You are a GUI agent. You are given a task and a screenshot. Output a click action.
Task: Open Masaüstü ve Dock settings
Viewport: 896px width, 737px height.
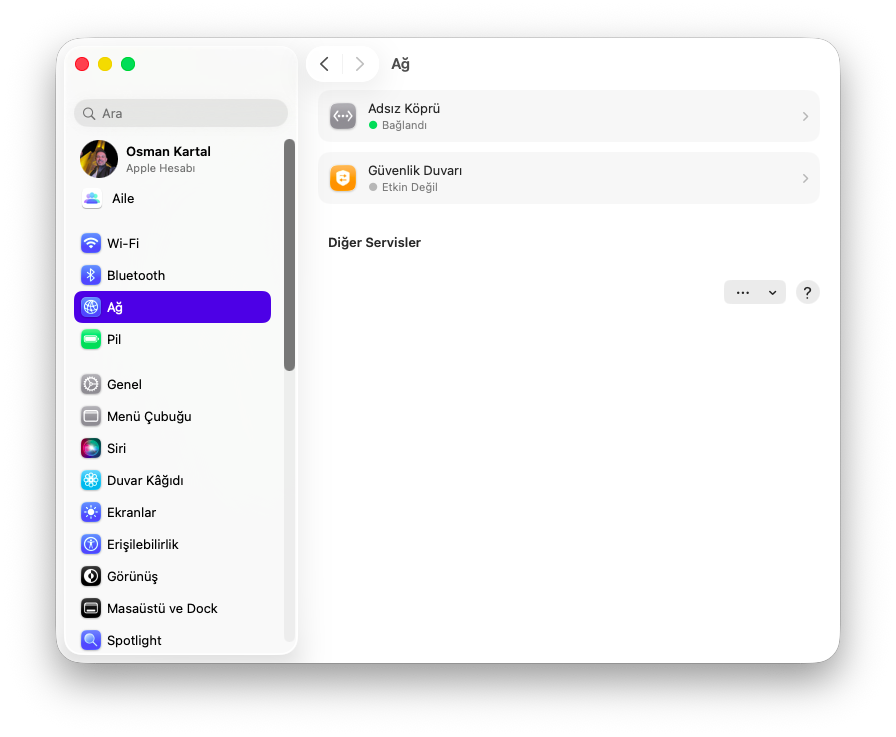162,608
